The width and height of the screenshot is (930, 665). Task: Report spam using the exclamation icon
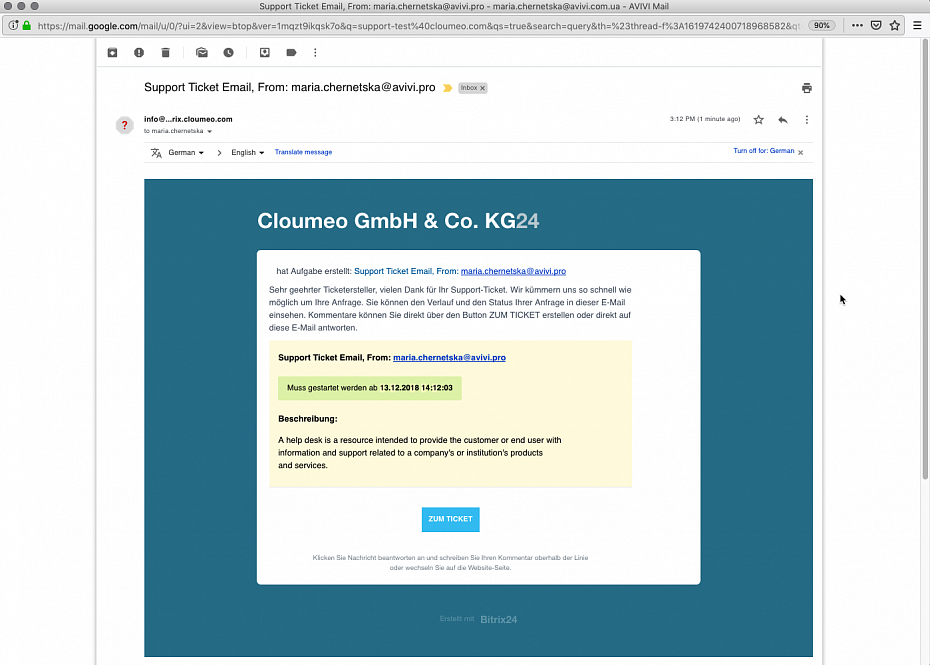point(139,53)
